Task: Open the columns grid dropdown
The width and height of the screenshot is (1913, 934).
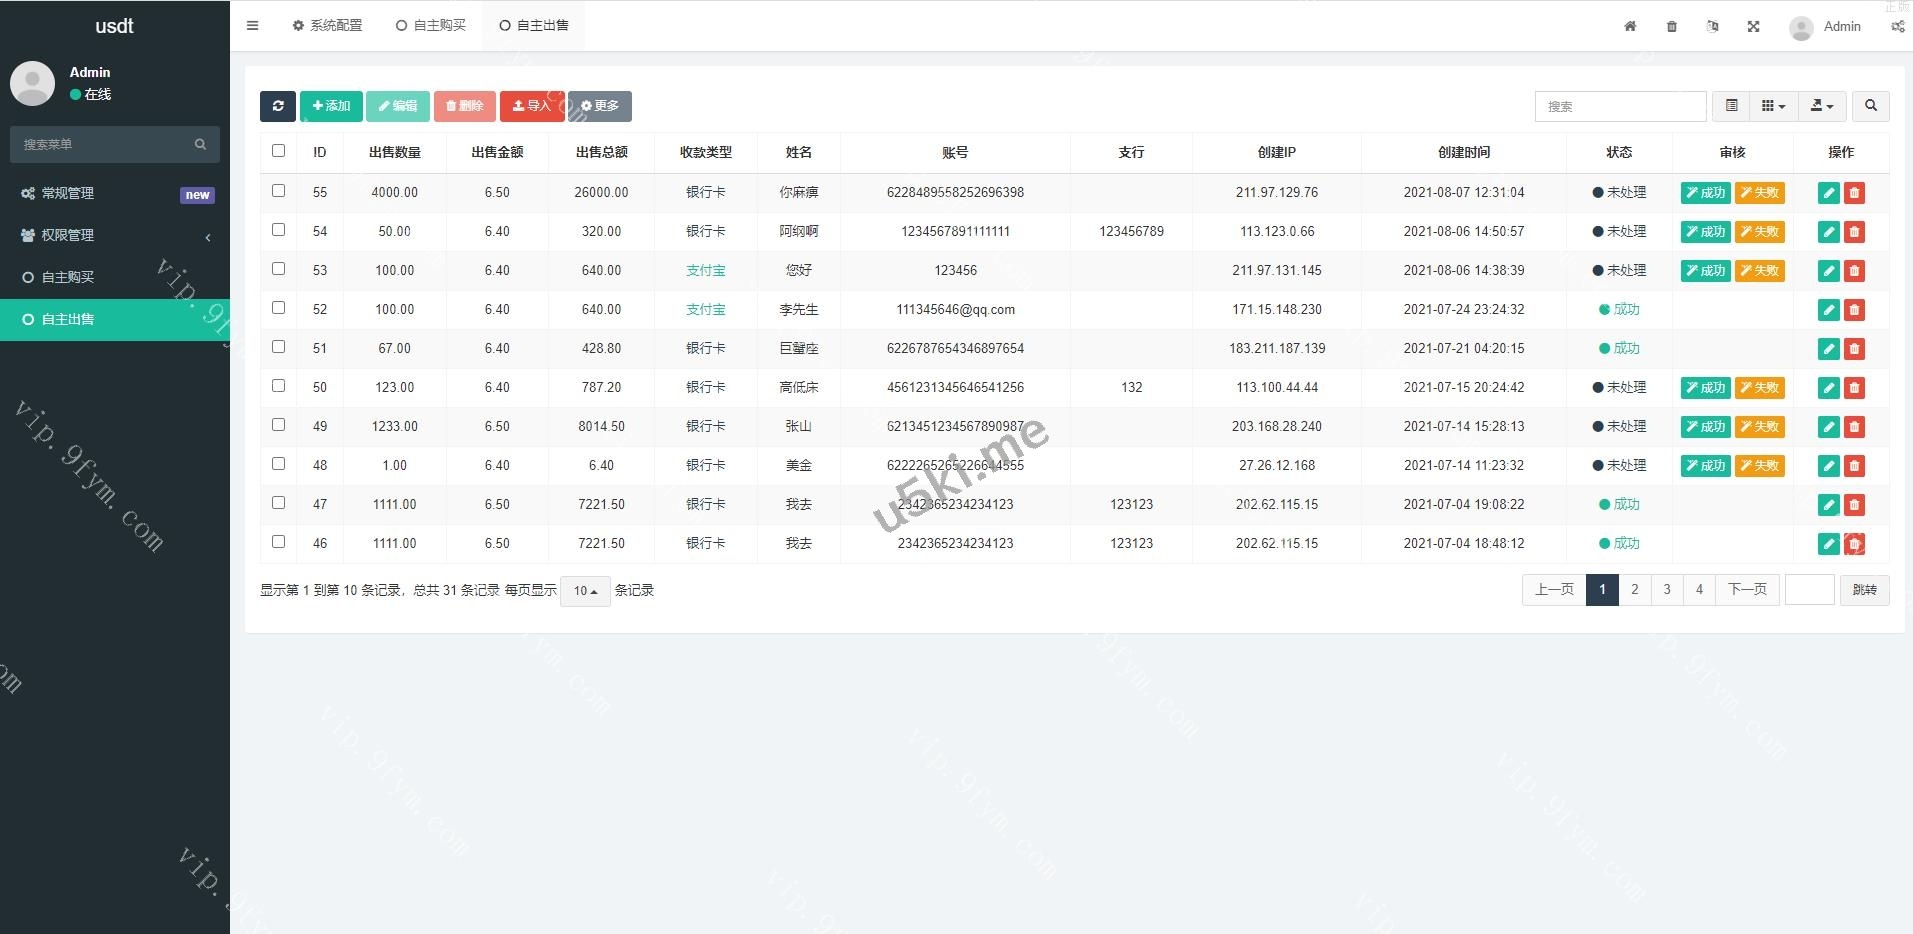Action: pos(1772,106)
